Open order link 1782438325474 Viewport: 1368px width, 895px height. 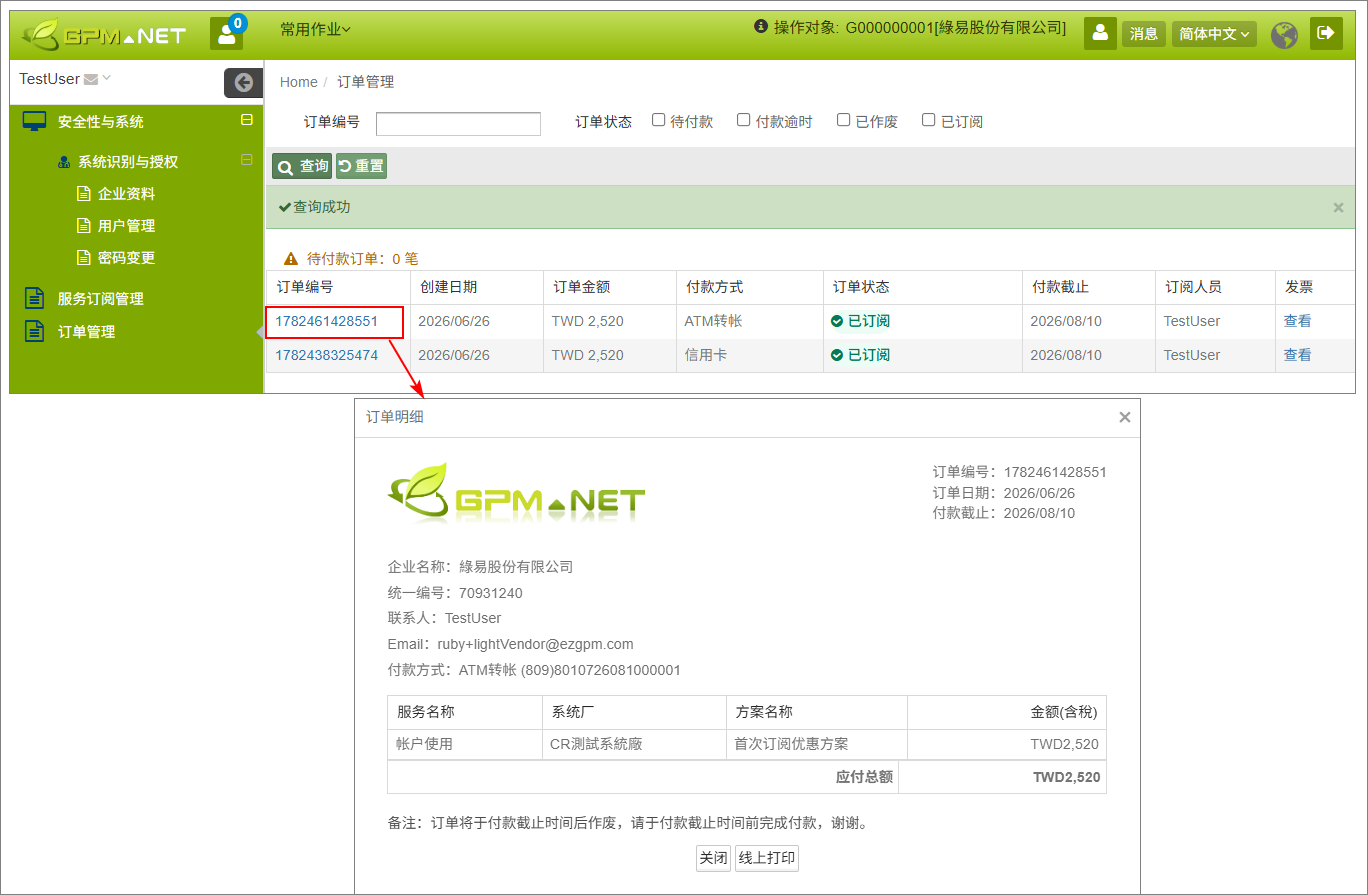[x=326, y=355]
